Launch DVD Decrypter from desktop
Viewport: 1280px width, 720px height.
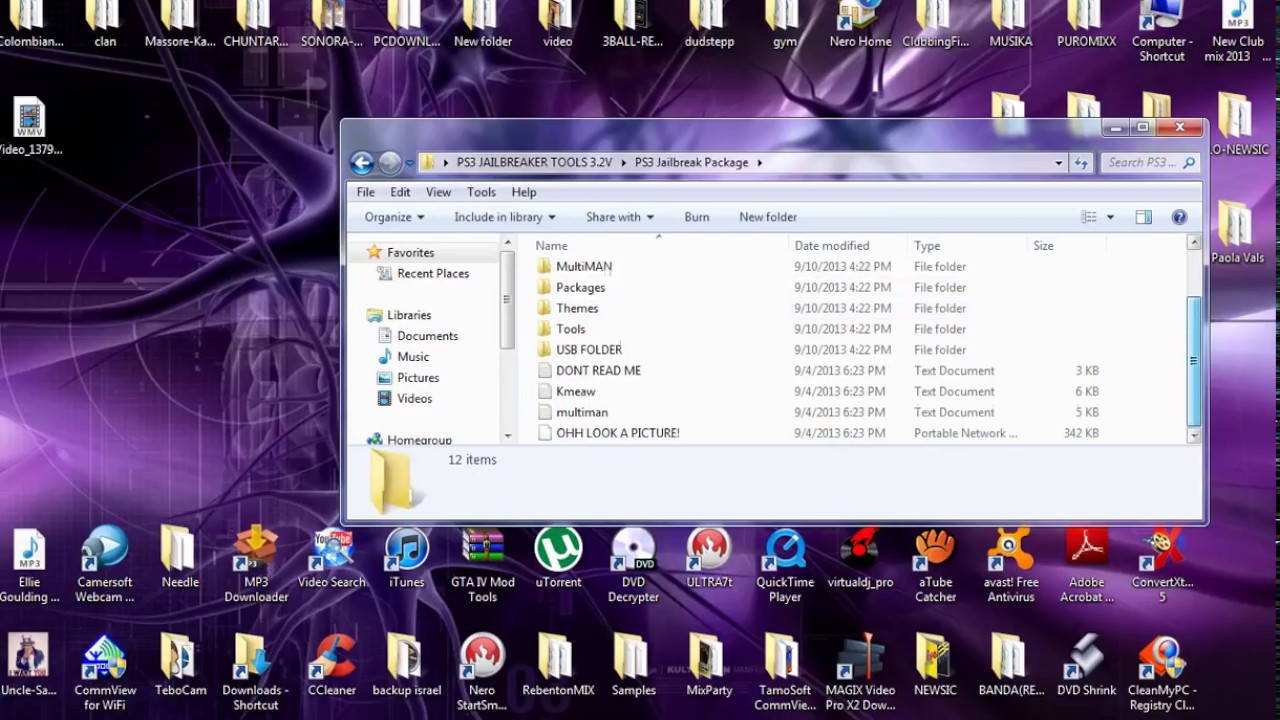pyautogui.click(x=633, y=567)
